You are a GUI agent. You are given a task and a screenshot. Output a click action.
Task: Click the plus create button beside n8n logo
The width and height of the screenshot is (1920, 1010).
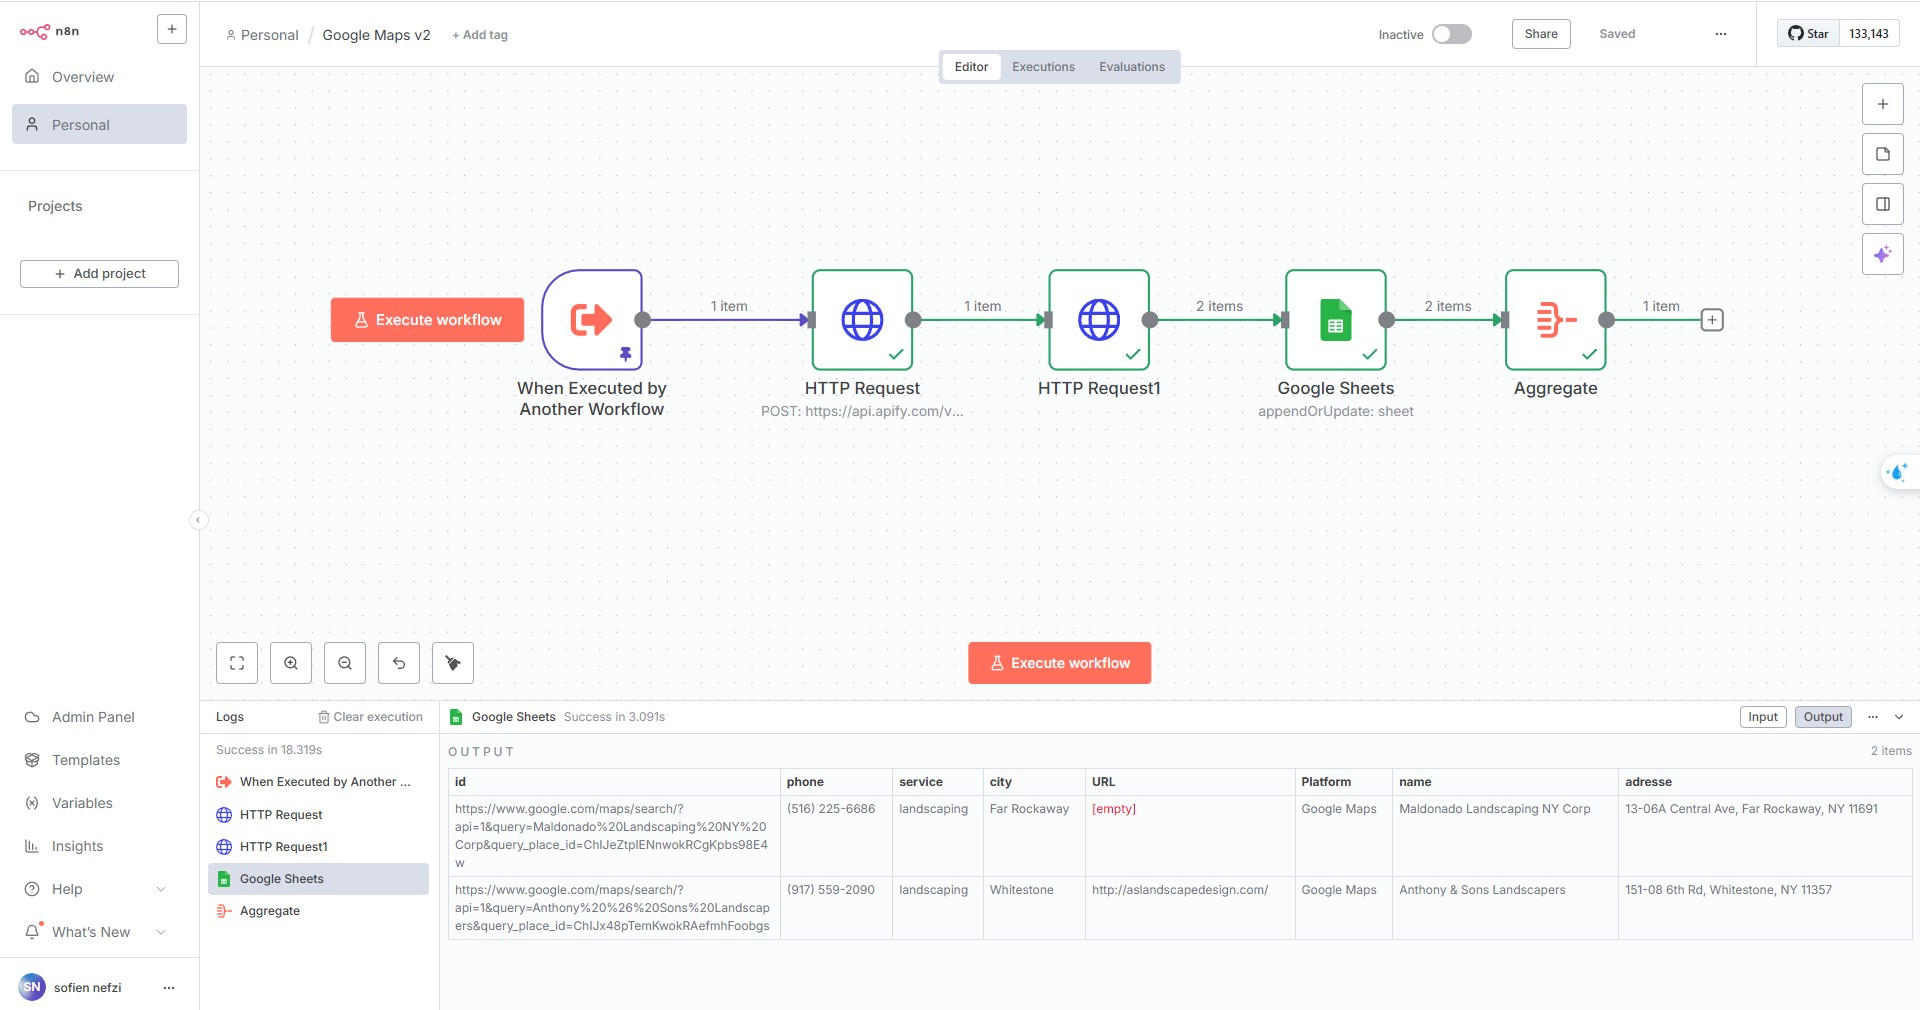172,30
